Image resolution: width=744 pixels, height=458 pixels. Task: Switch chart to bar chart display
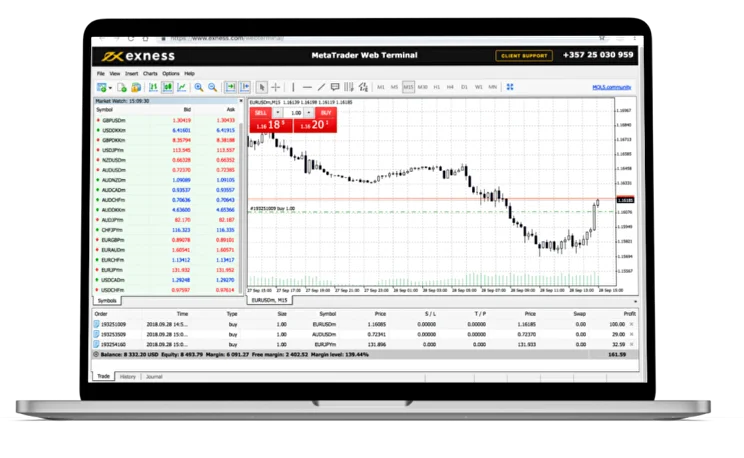pyautogui.click(x=153, y=87)
